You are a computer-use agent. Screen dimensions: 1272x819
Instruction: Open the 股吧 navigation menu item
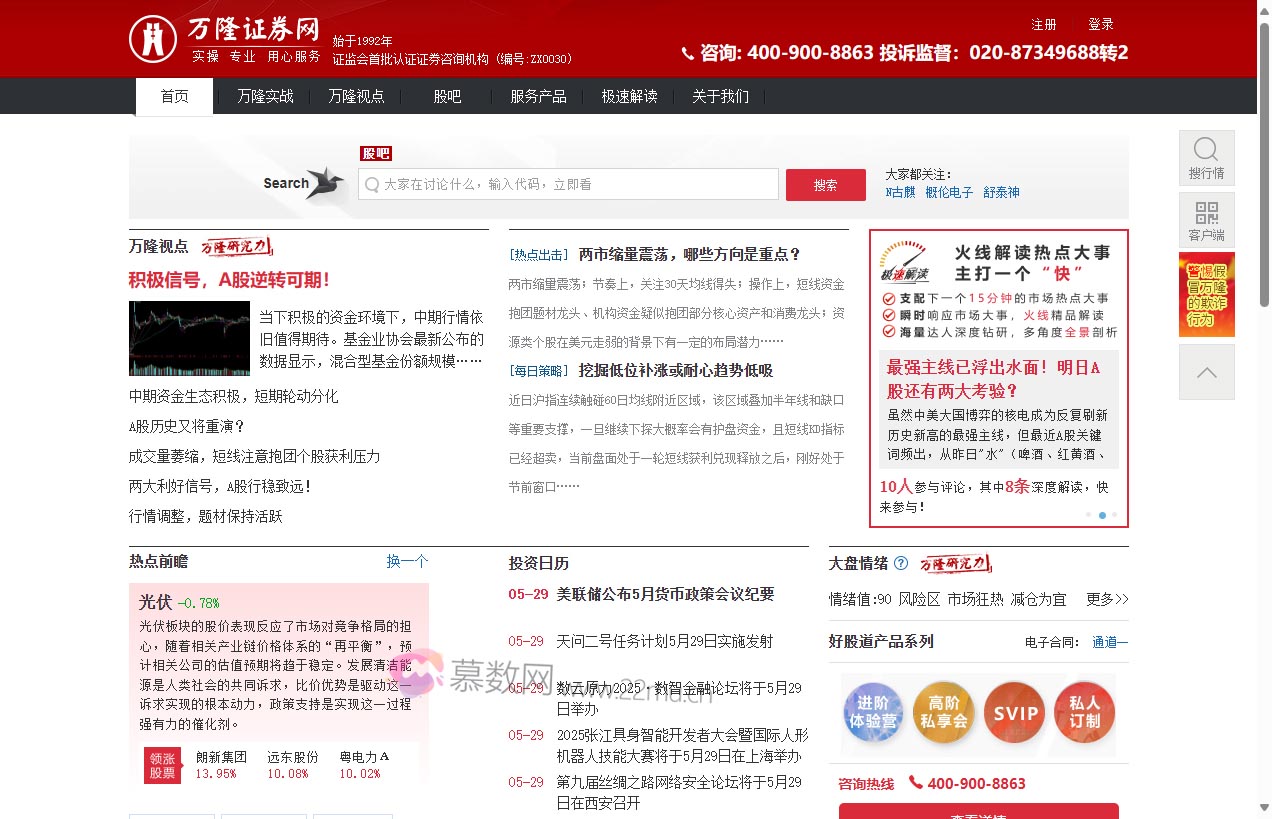click(445, 96)
